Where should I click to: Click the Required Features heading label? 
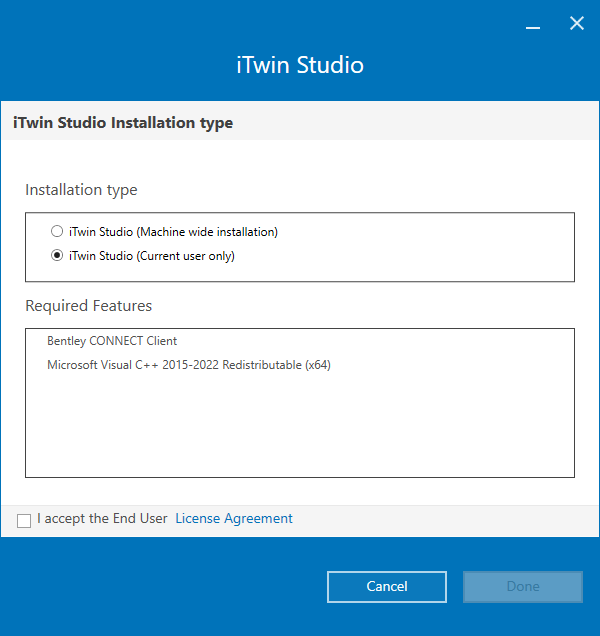88,305
